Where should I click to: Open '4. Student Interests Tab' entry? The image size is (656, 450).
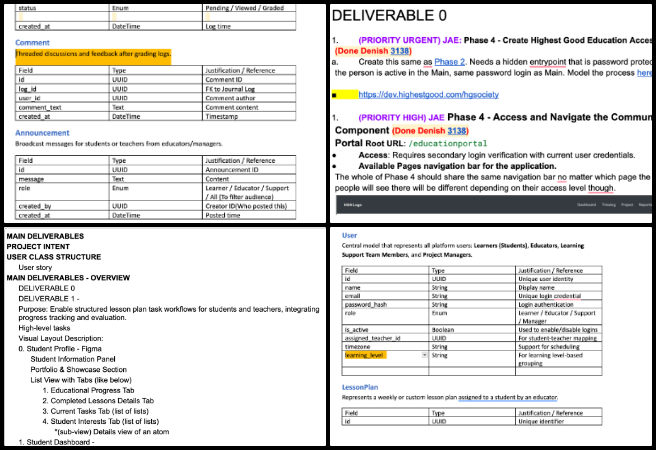[101, 422]
